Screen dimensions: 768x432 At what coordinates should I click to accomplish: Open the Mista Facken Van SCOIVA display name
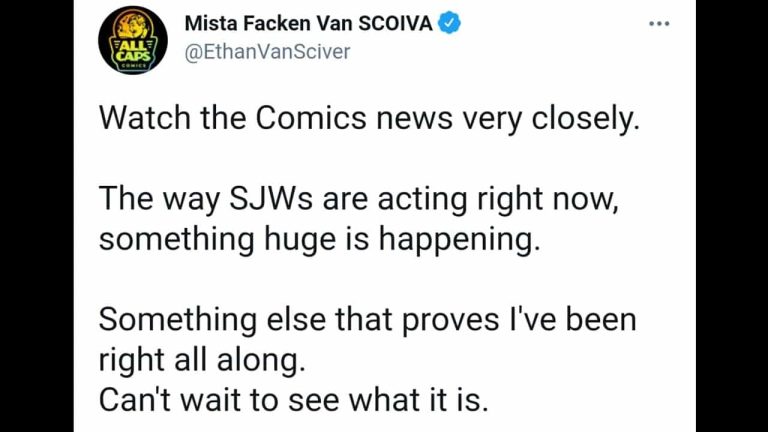[309, 24]
